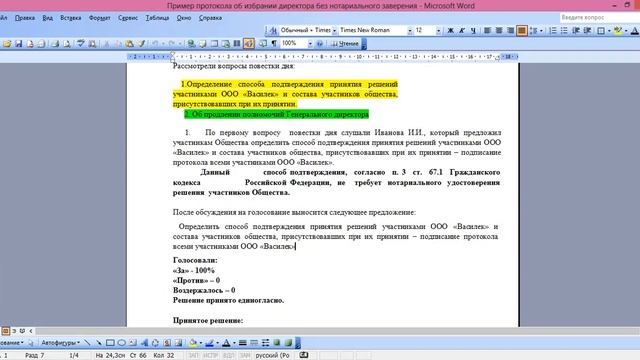This screenshot has width=640, height=360.
Task: Choose the line style icon
Action: (242, 343)
